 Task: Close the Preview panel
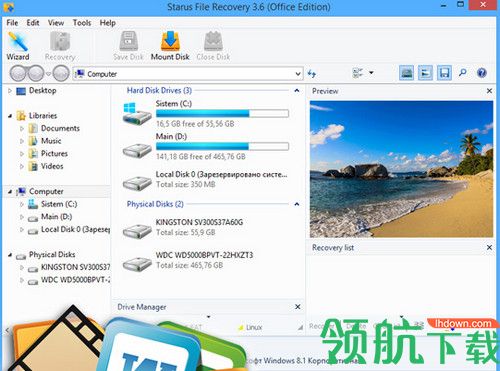click(x=489, y=91)
